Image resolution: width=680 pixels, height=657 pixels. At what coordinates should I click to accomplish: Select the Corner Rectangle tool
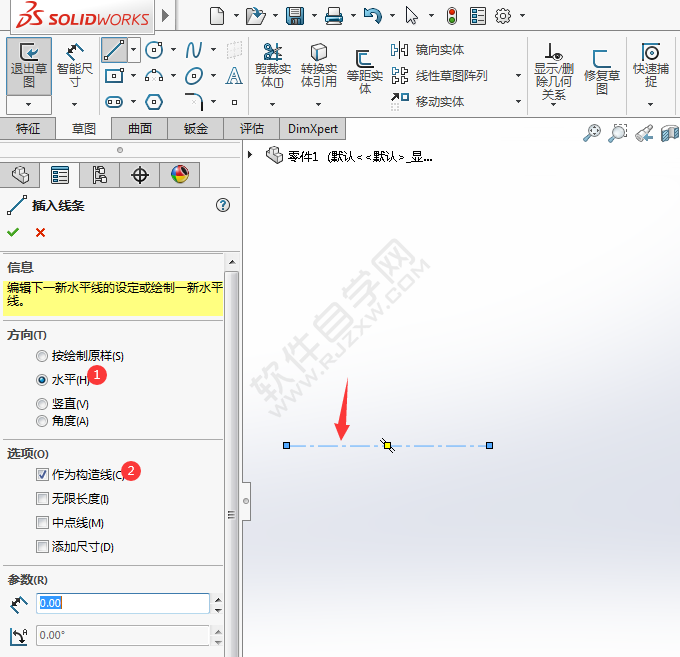click(x=114, y=76)
